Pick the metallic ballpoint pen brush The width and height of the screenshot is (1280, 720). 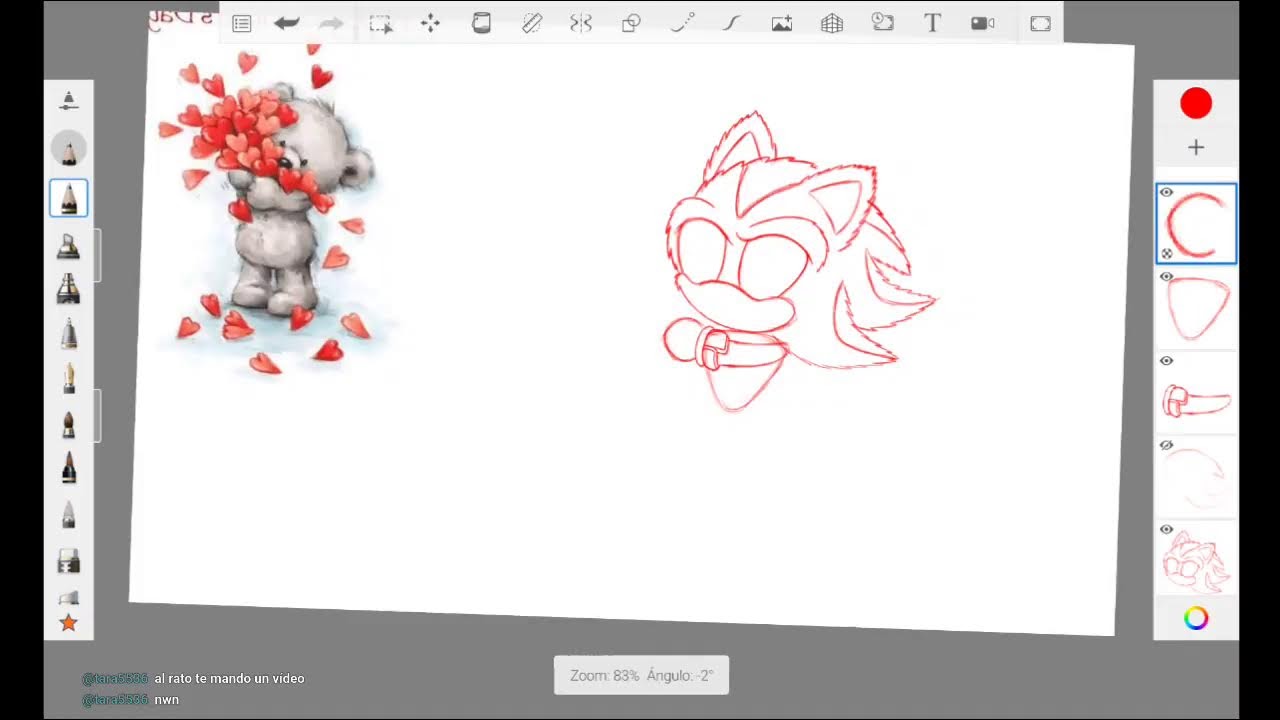click(x=69, y=334)
